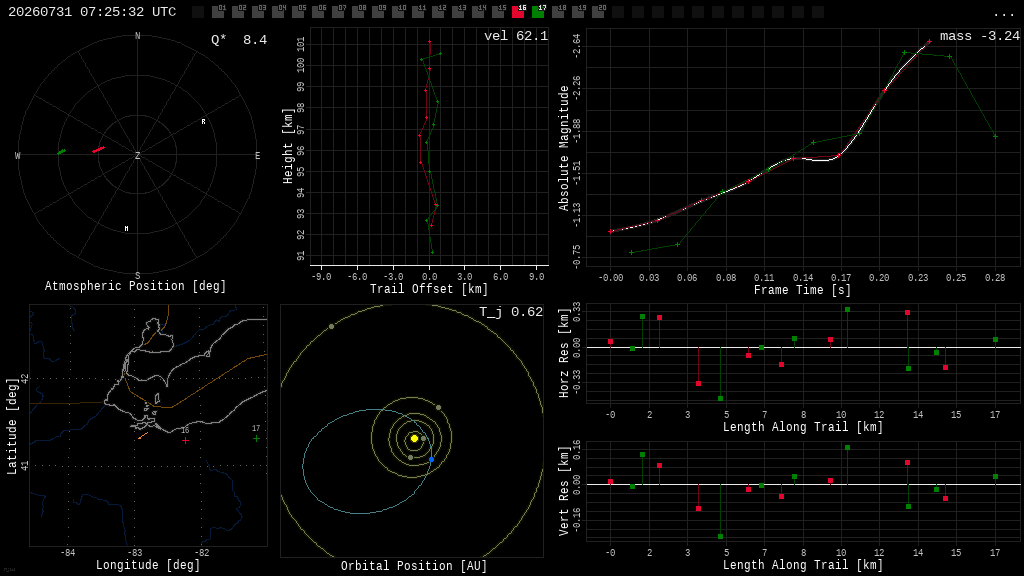The image size is (1024, 576).
Task: Click the blue Earth dot on the orbit
Action: click(432, 460)
